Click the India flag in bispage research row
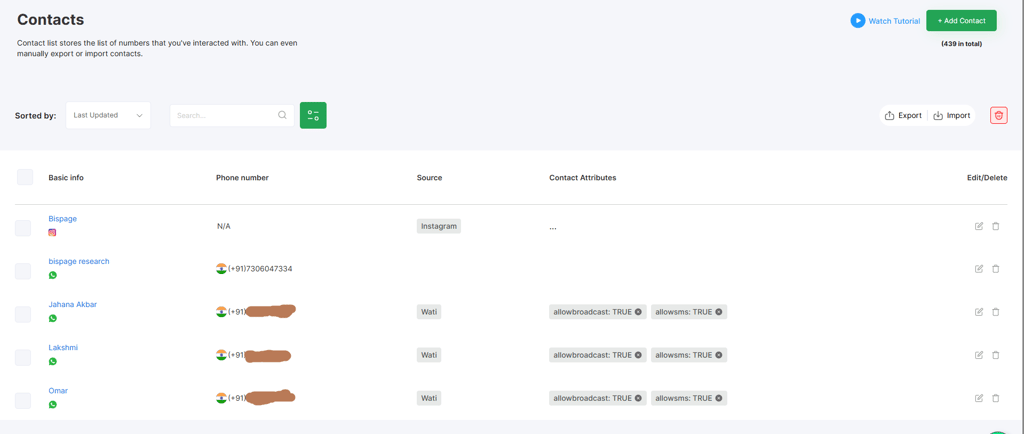 221,269
